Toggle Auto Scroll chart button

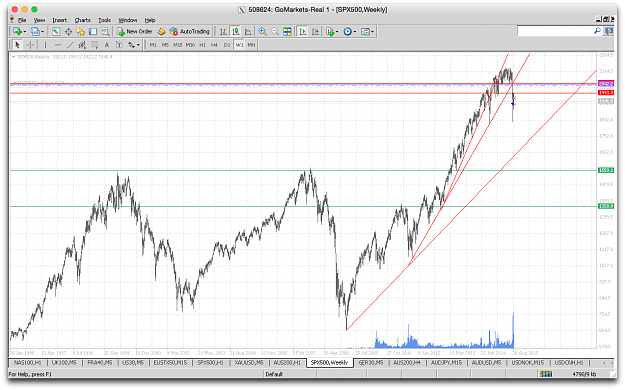pos(303,32)
